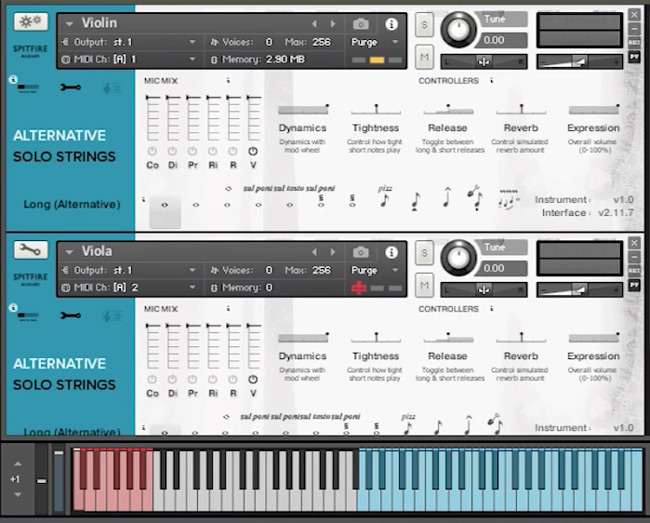
Task: Go to next instrument preset for Violin
Action: [335, 23]
